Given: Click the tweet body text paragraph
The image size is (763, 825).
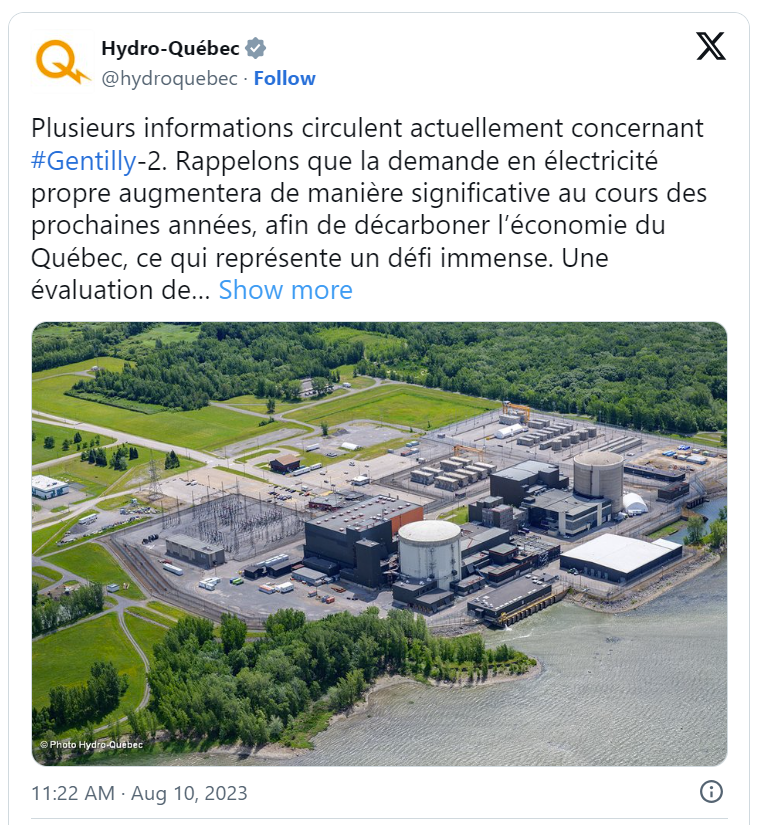Looking at the screenshot, I should [368, 209].
